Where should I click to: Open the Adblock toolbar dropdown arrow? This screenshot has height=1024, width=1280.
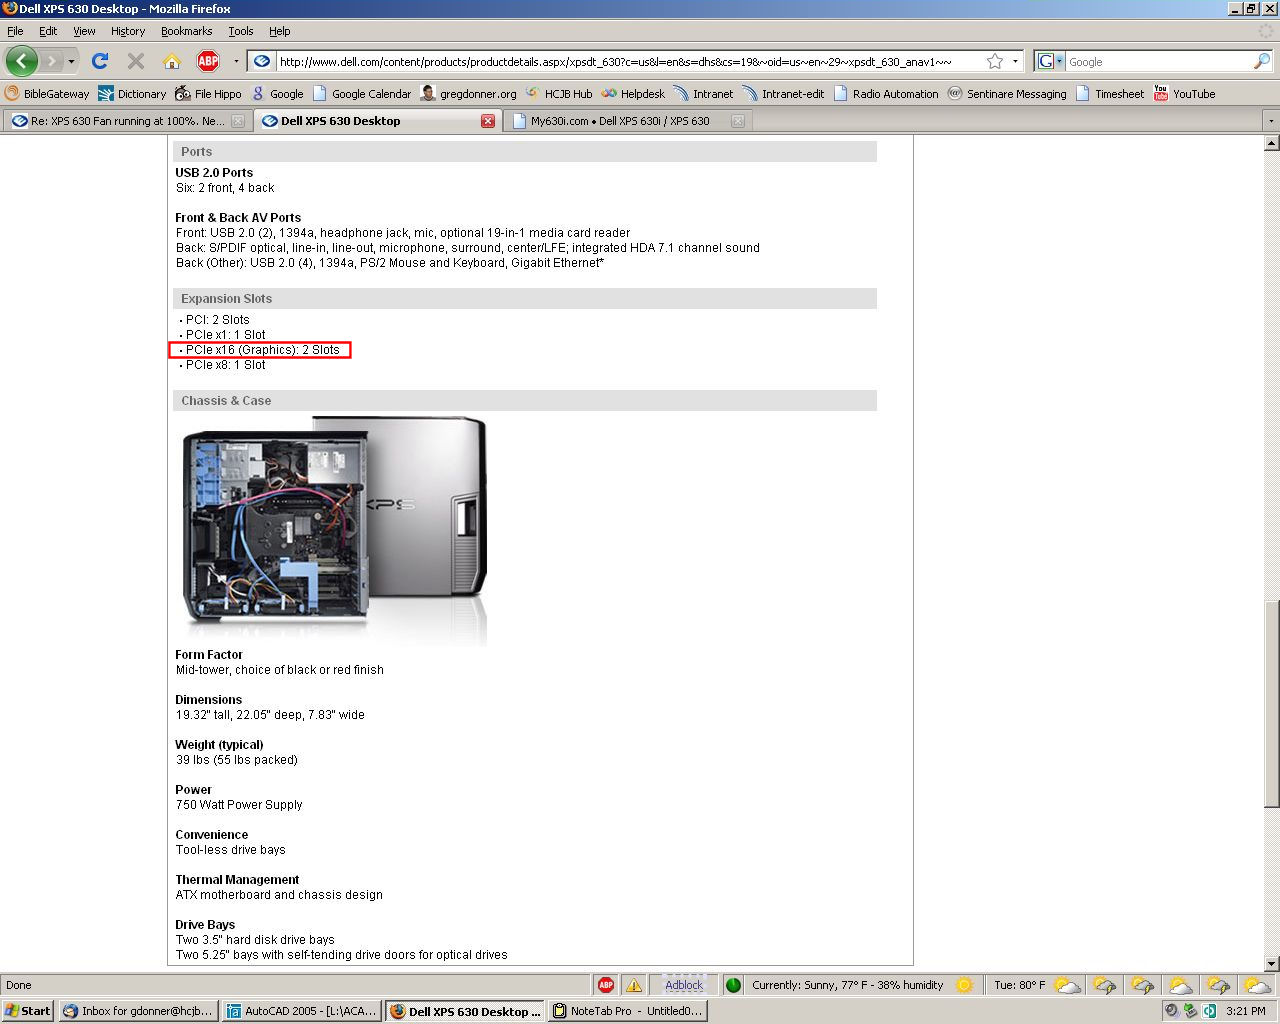coord(236,62)
